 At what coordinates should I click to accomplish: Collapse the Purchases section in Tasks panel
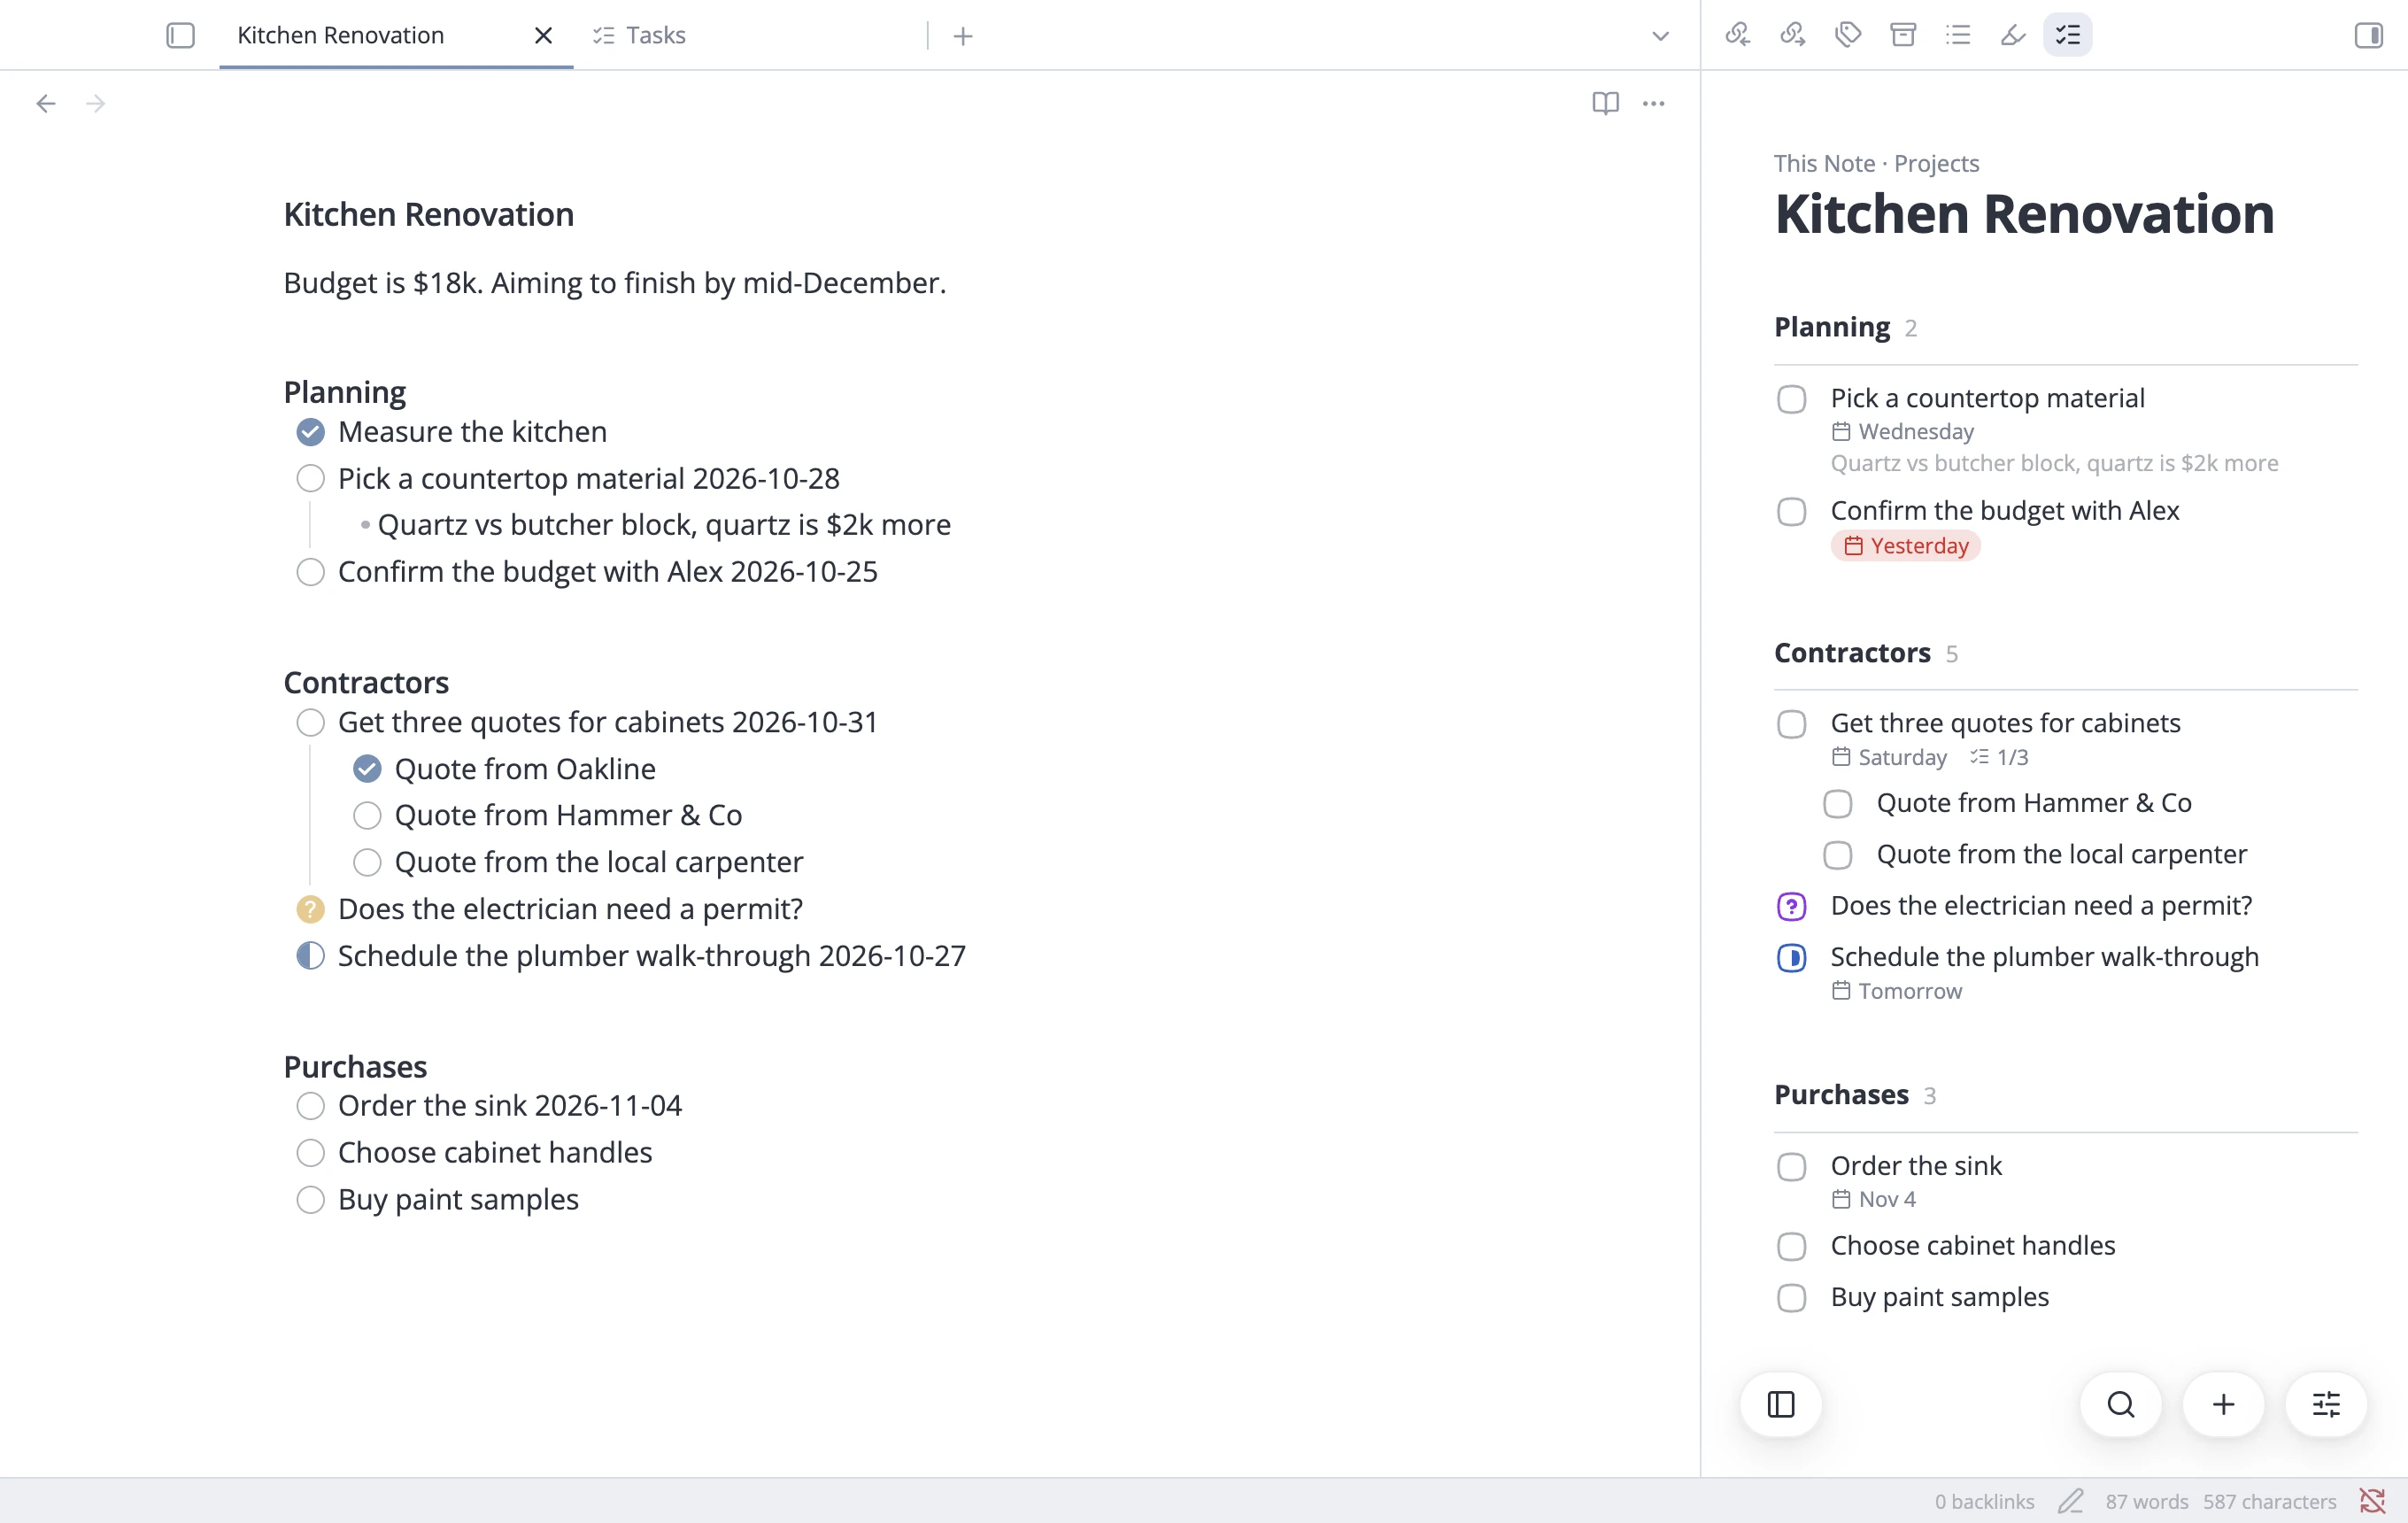pos(1841,1095)
